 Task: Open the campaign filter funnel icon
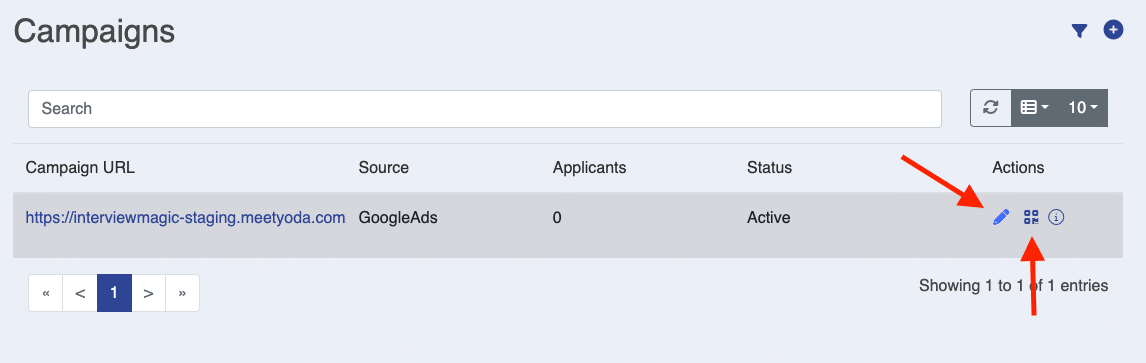(x=1079, y=31)
